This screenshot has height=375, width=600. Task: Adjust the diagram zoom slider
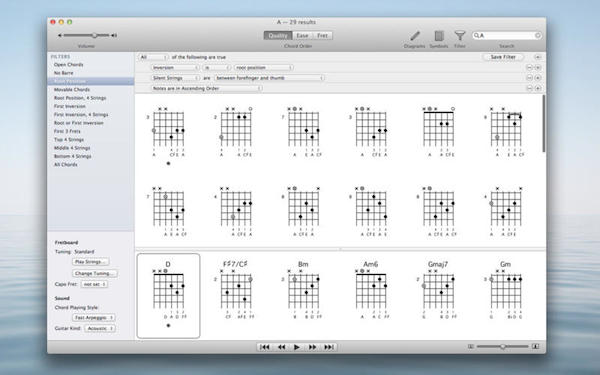(x=503, y=346)
